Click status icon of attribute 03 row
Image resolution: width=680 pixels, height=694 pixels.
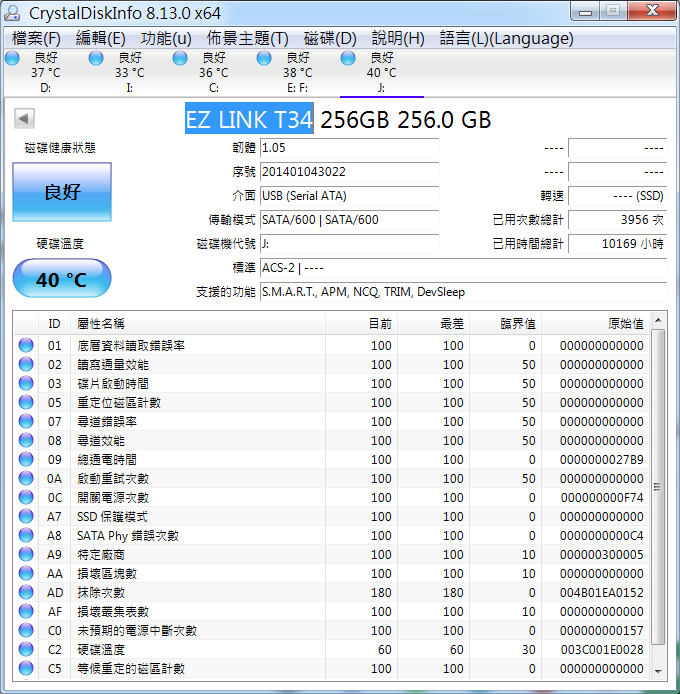(26, 383)
